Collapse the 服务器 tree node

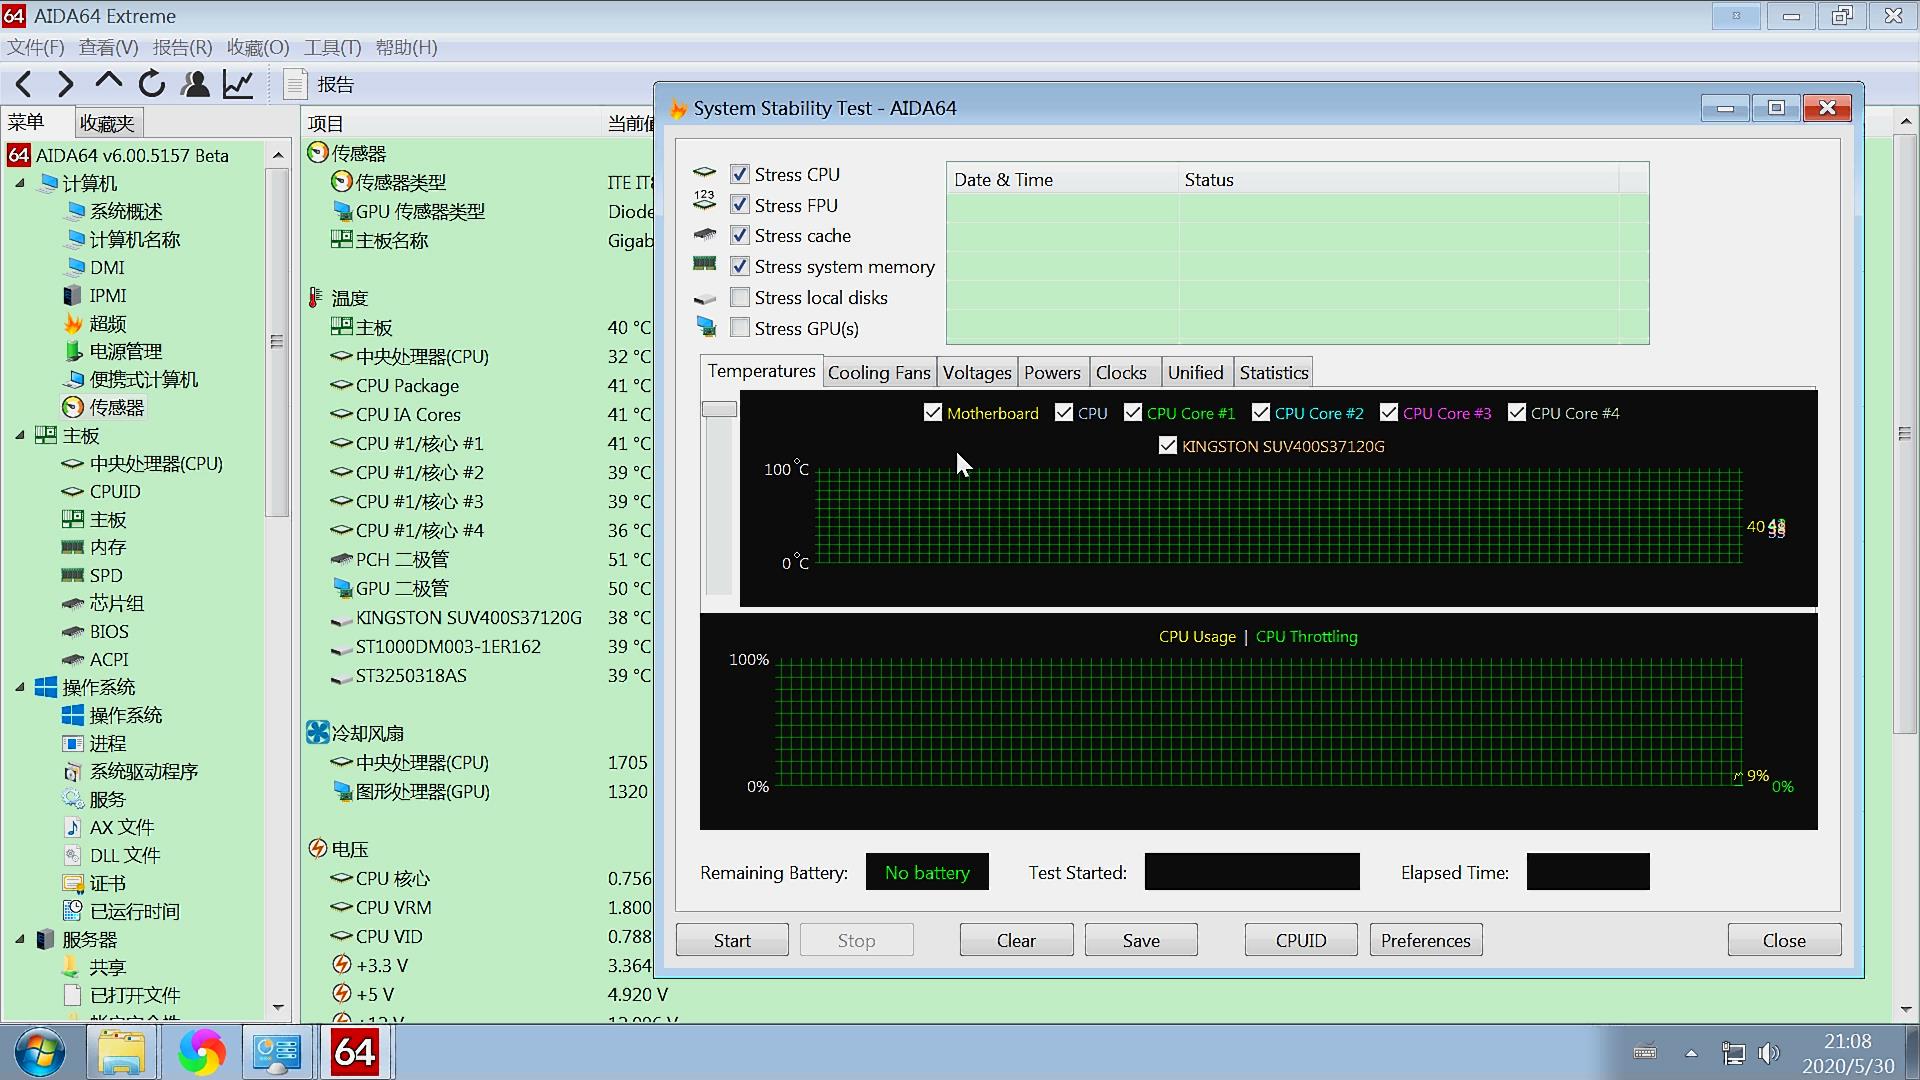pyautogui.click(x=20, y=939)
